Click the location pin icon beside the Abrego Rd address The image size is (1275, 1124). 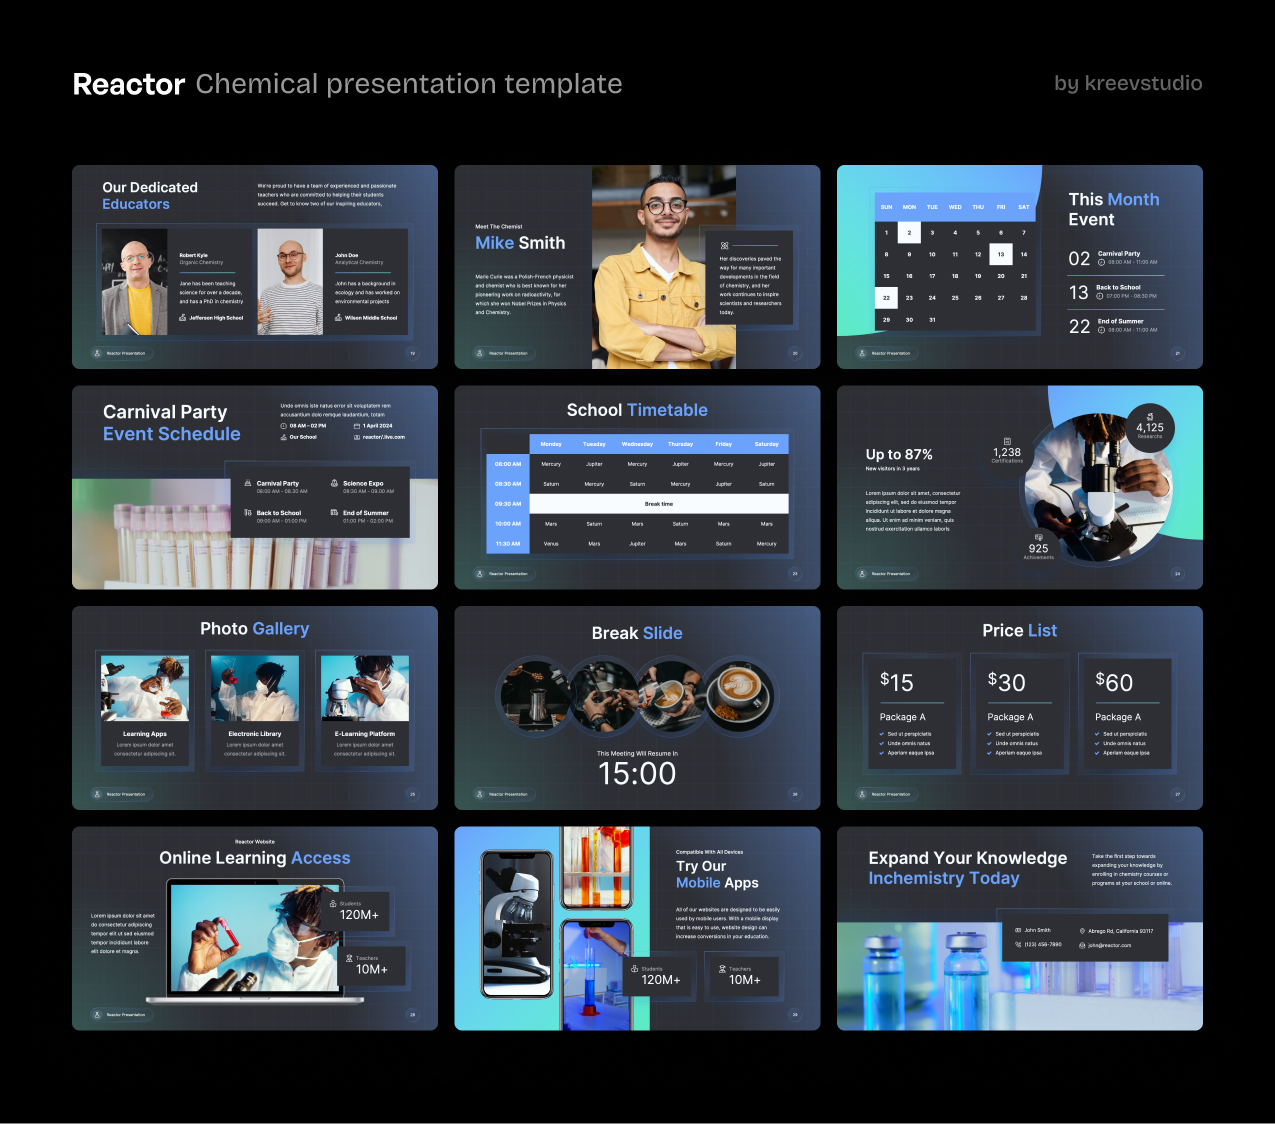click(x=1083, y=931)
